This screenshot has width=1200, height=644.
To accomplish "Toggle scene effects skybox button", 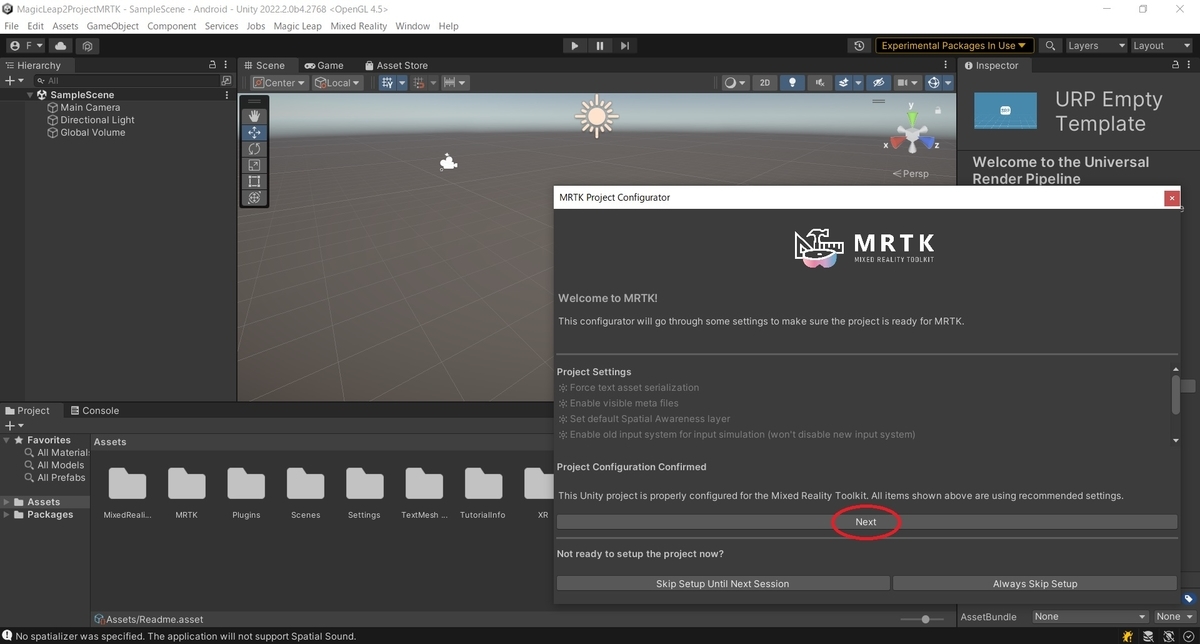I will pyautogui.click(x=843, y=83).
